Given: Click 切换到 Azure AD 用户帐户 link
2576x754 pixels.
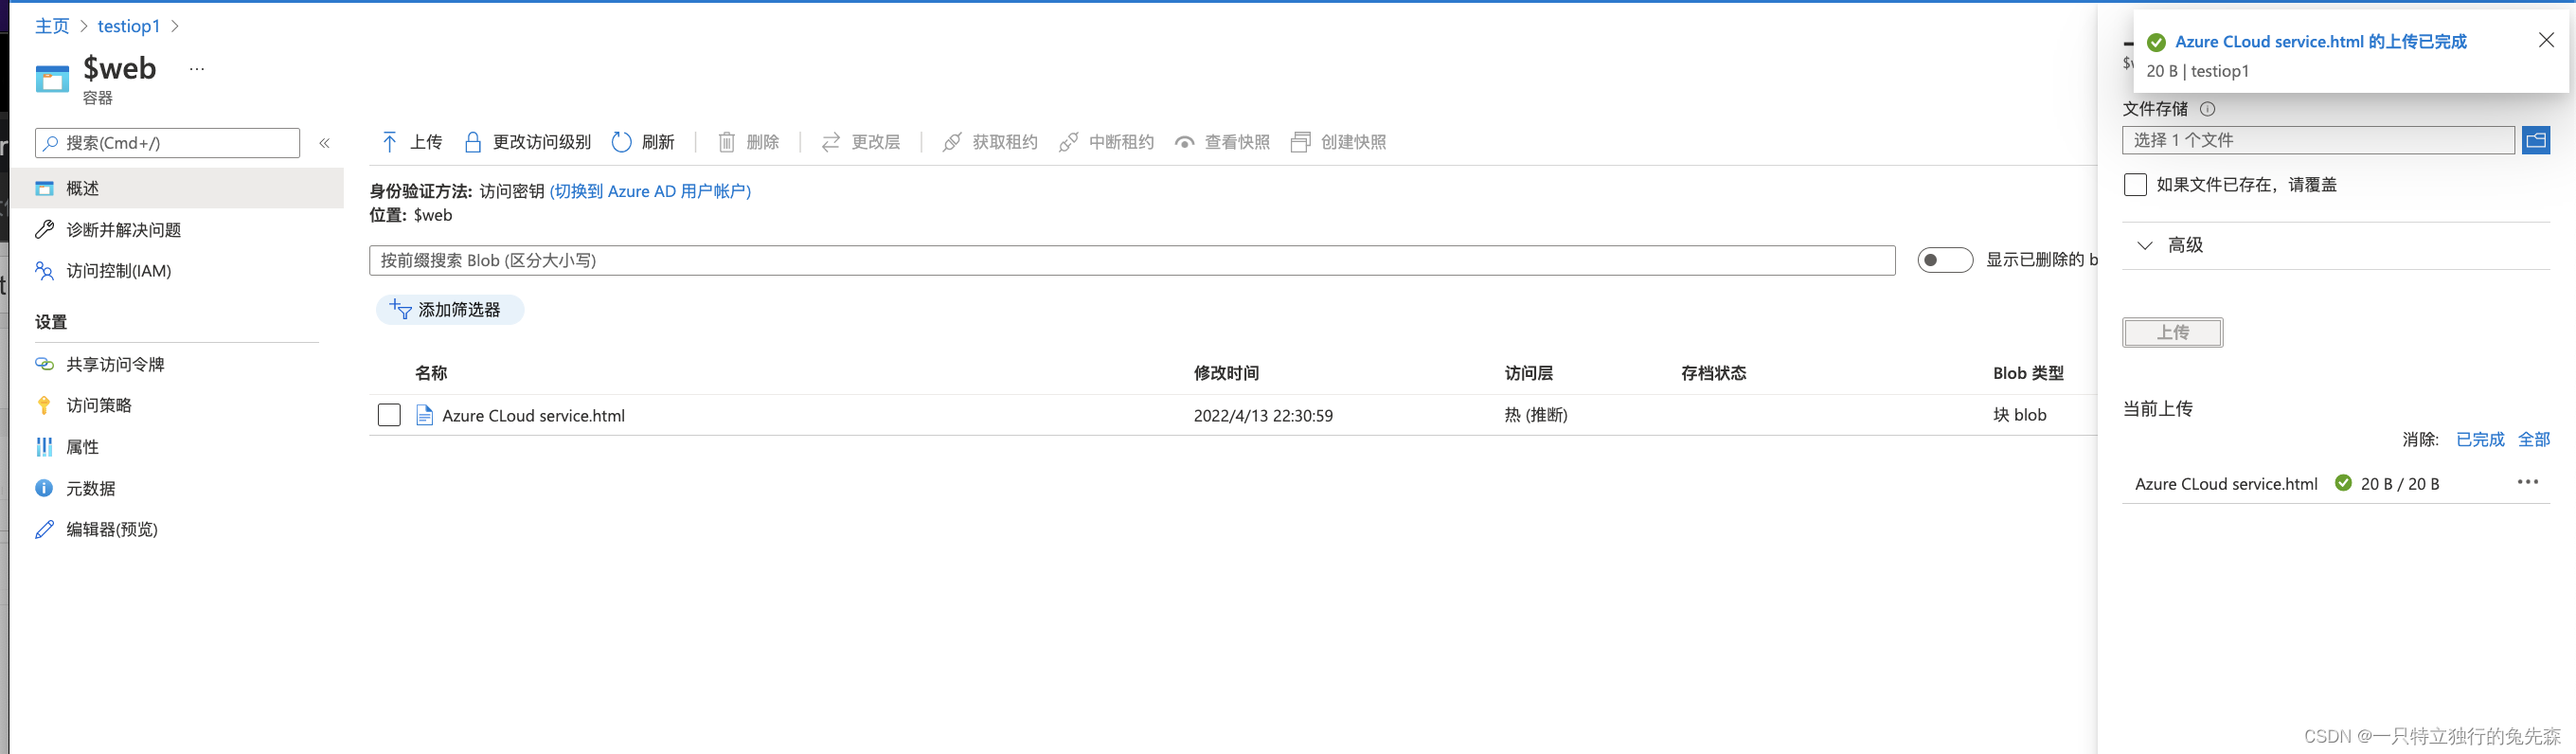Looking at the screenshot, I should (650, 191).
